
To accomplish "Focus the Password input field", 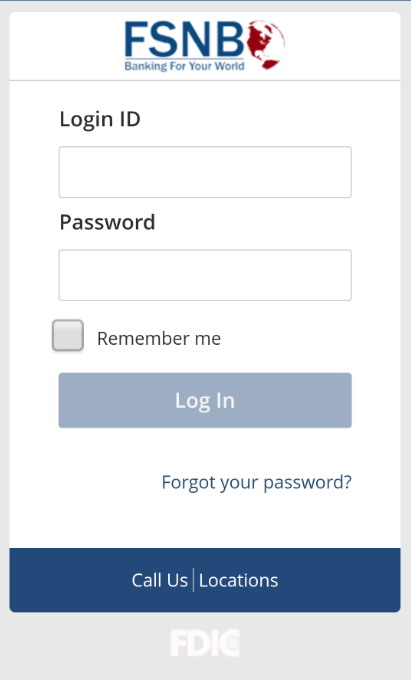I will 205,275.
